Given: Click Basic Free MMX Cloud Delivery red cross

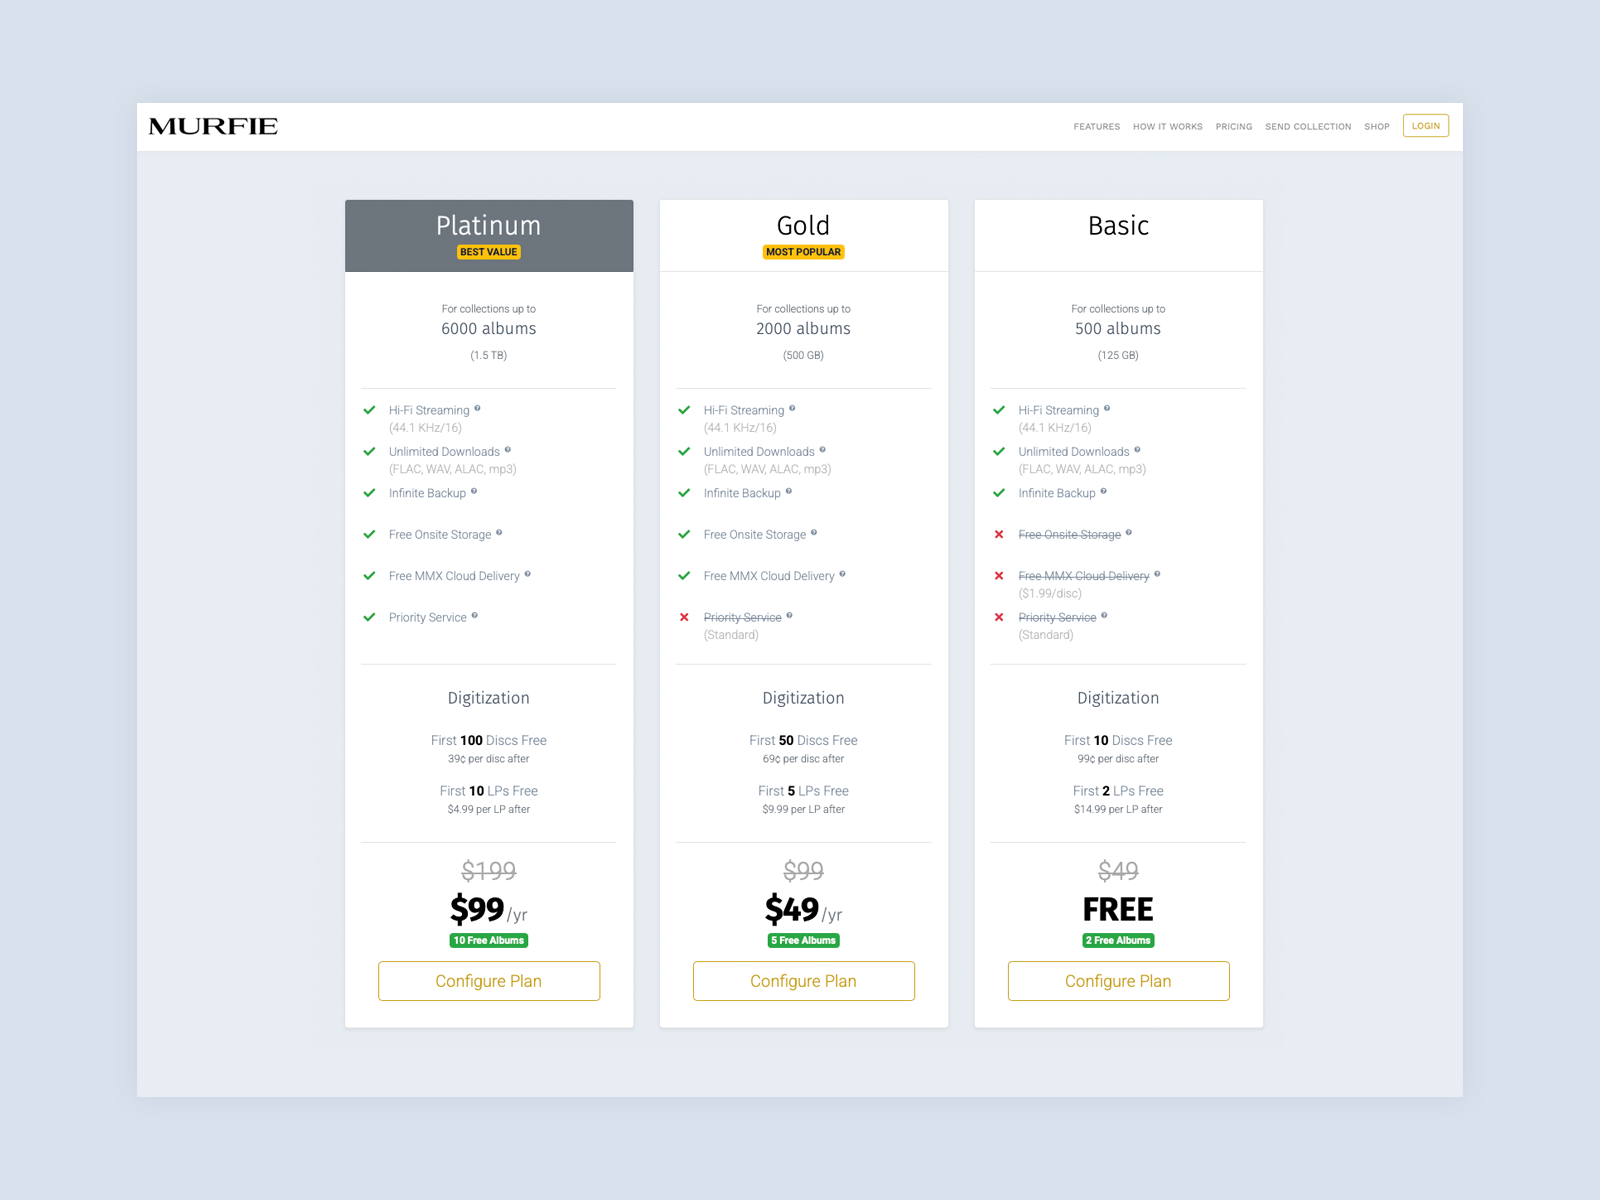Looking at the screenshot, I should [x=999, y=576].
